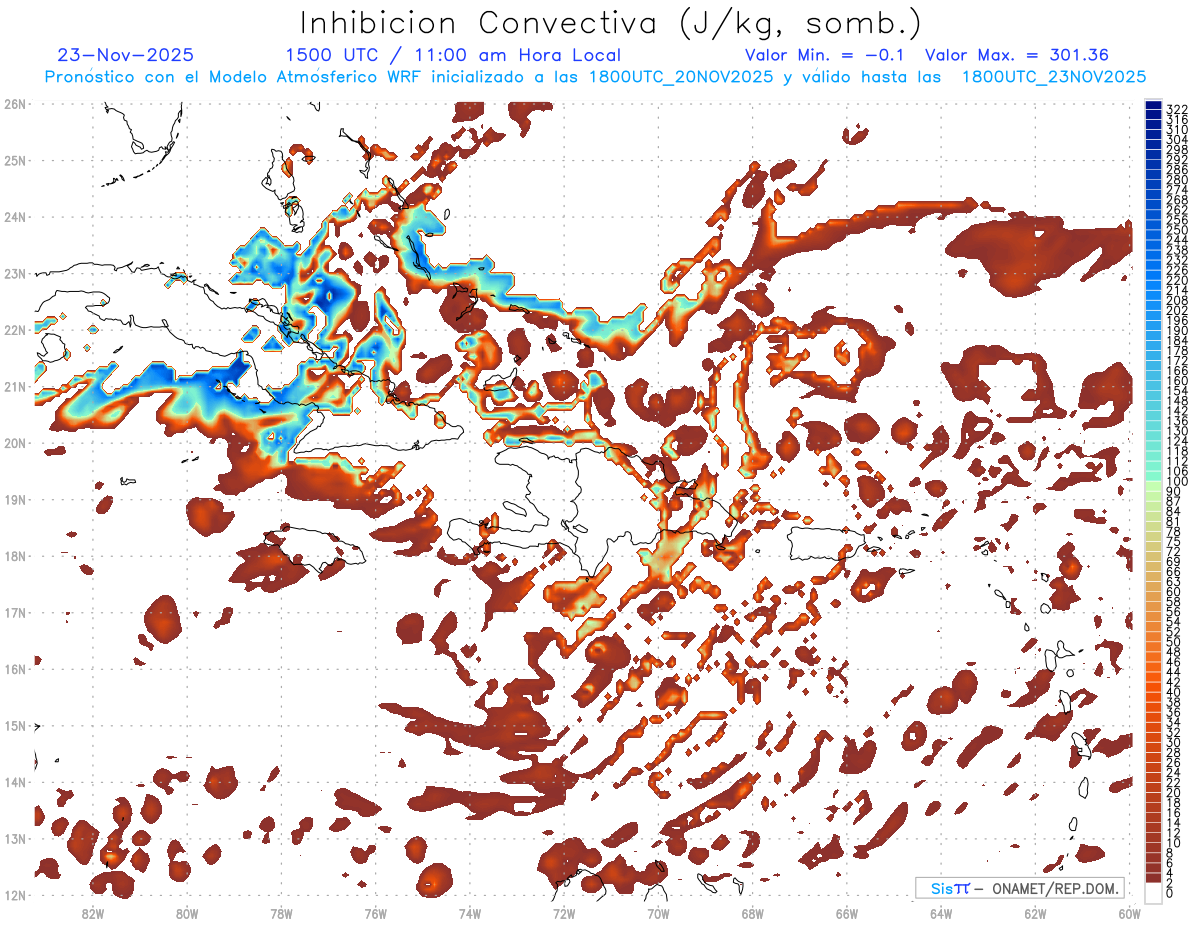Pick the blue swatch beside legend value 202
The height and width of the screenshot is (927, 1200).
(1153, 307)
